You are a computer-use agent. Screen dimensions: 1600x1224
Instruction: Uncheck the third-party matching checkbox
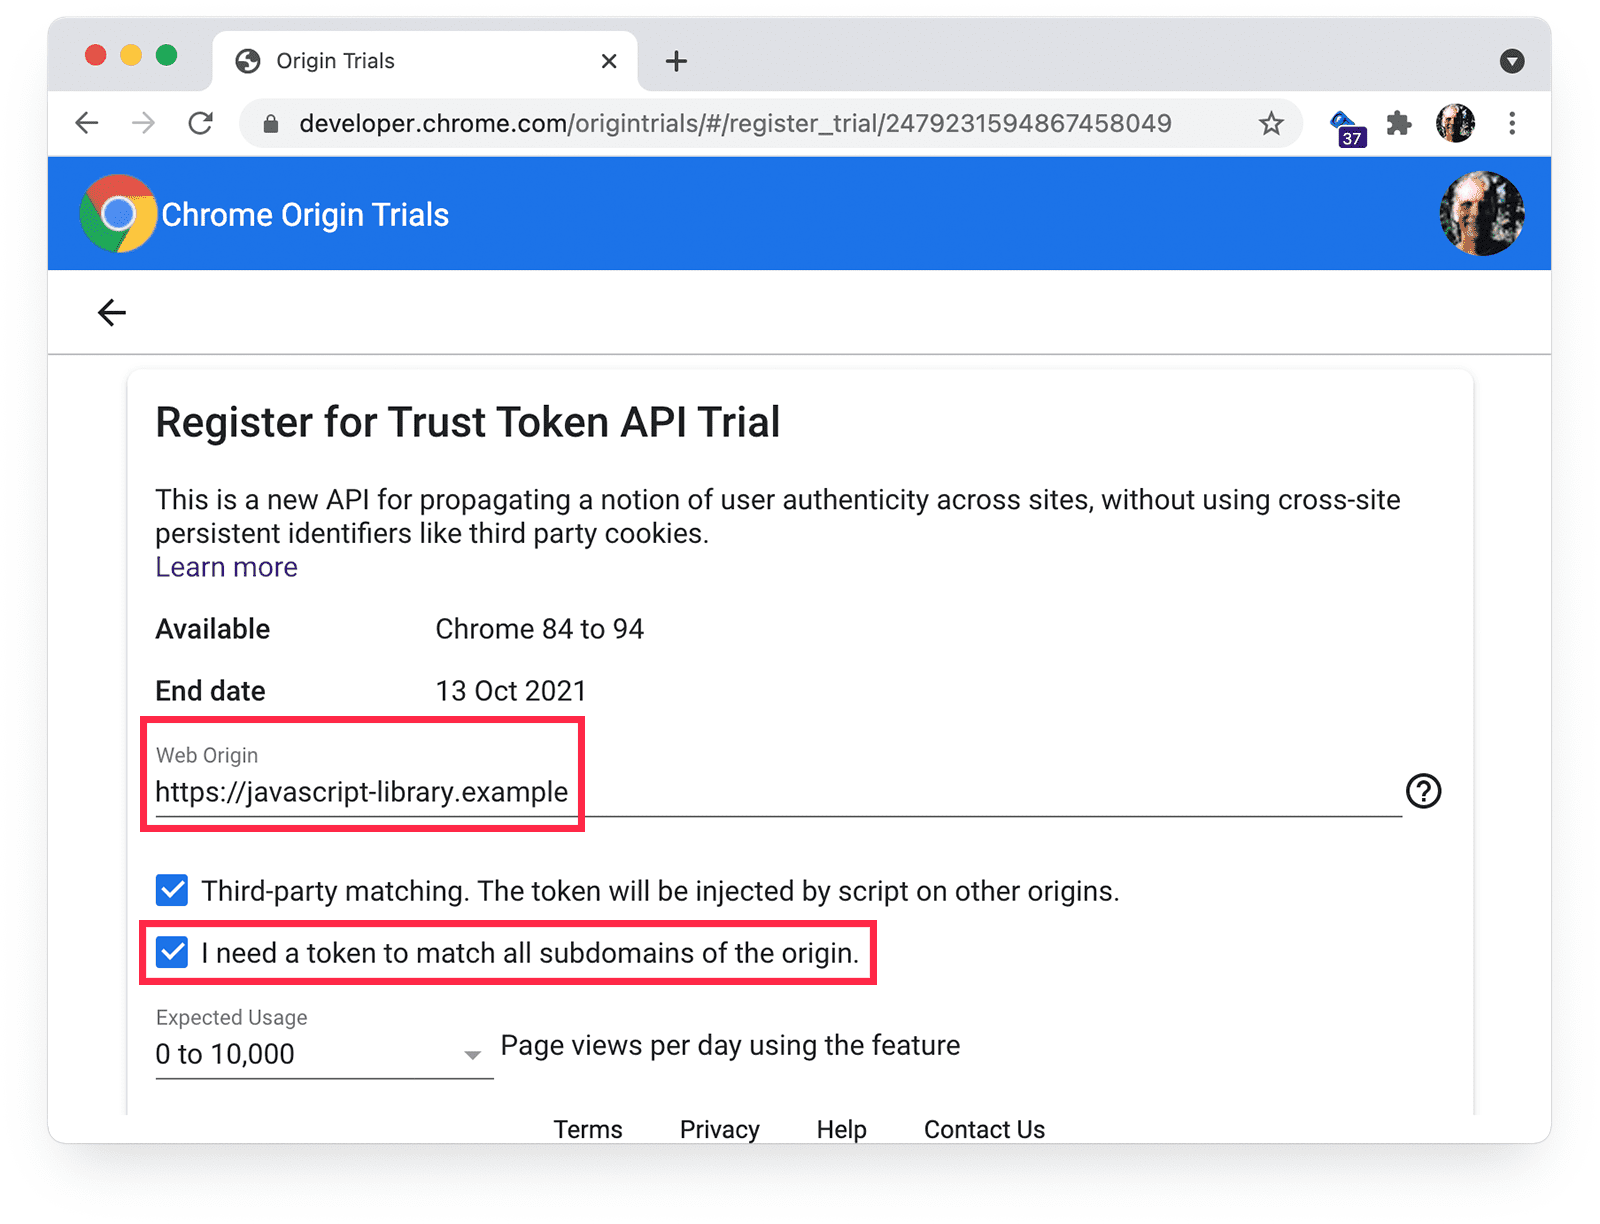point(171,890)
